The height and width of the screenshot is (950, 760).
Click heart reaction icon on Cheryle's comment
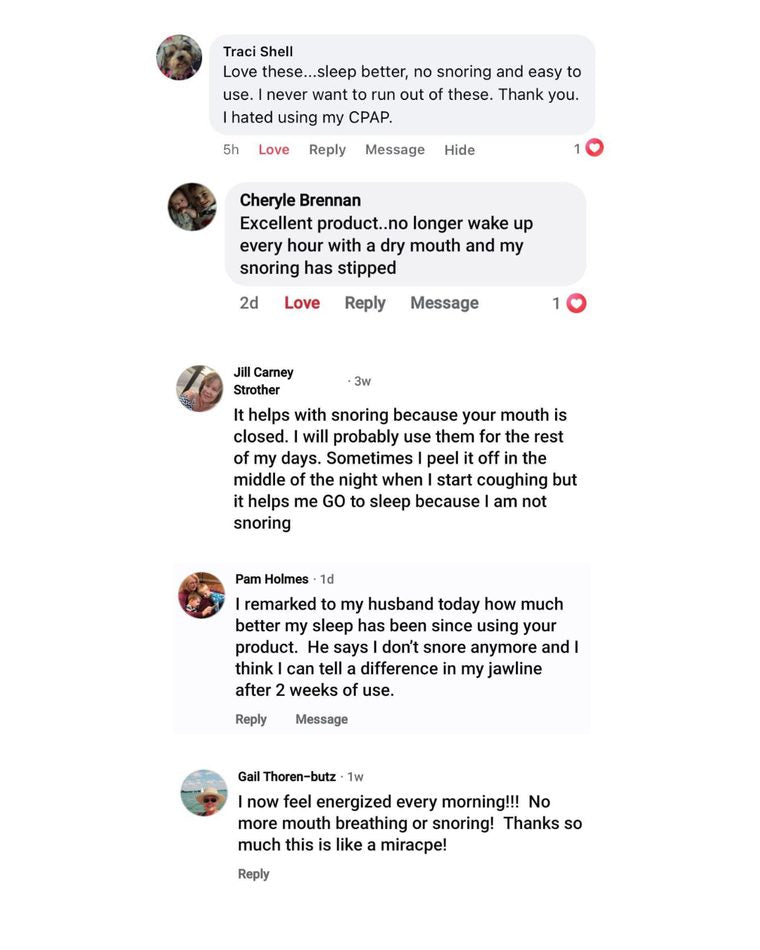pos(576,303)
